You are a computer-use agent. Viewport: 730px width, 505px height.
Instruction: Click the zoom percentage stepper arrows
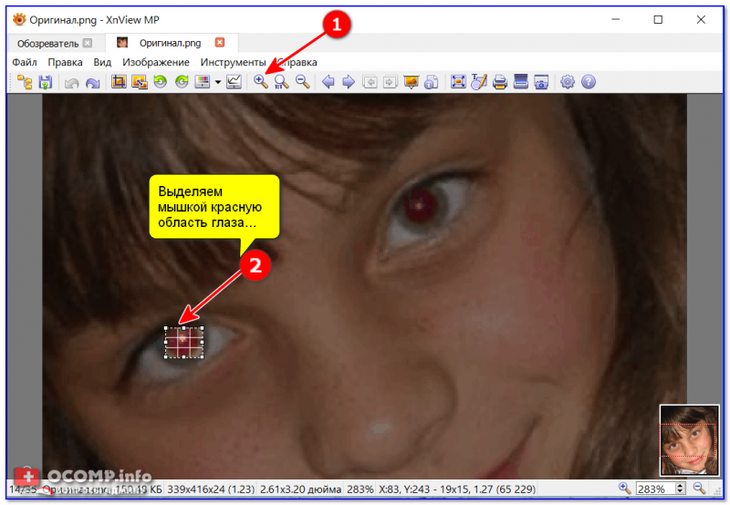coord(680,489)
